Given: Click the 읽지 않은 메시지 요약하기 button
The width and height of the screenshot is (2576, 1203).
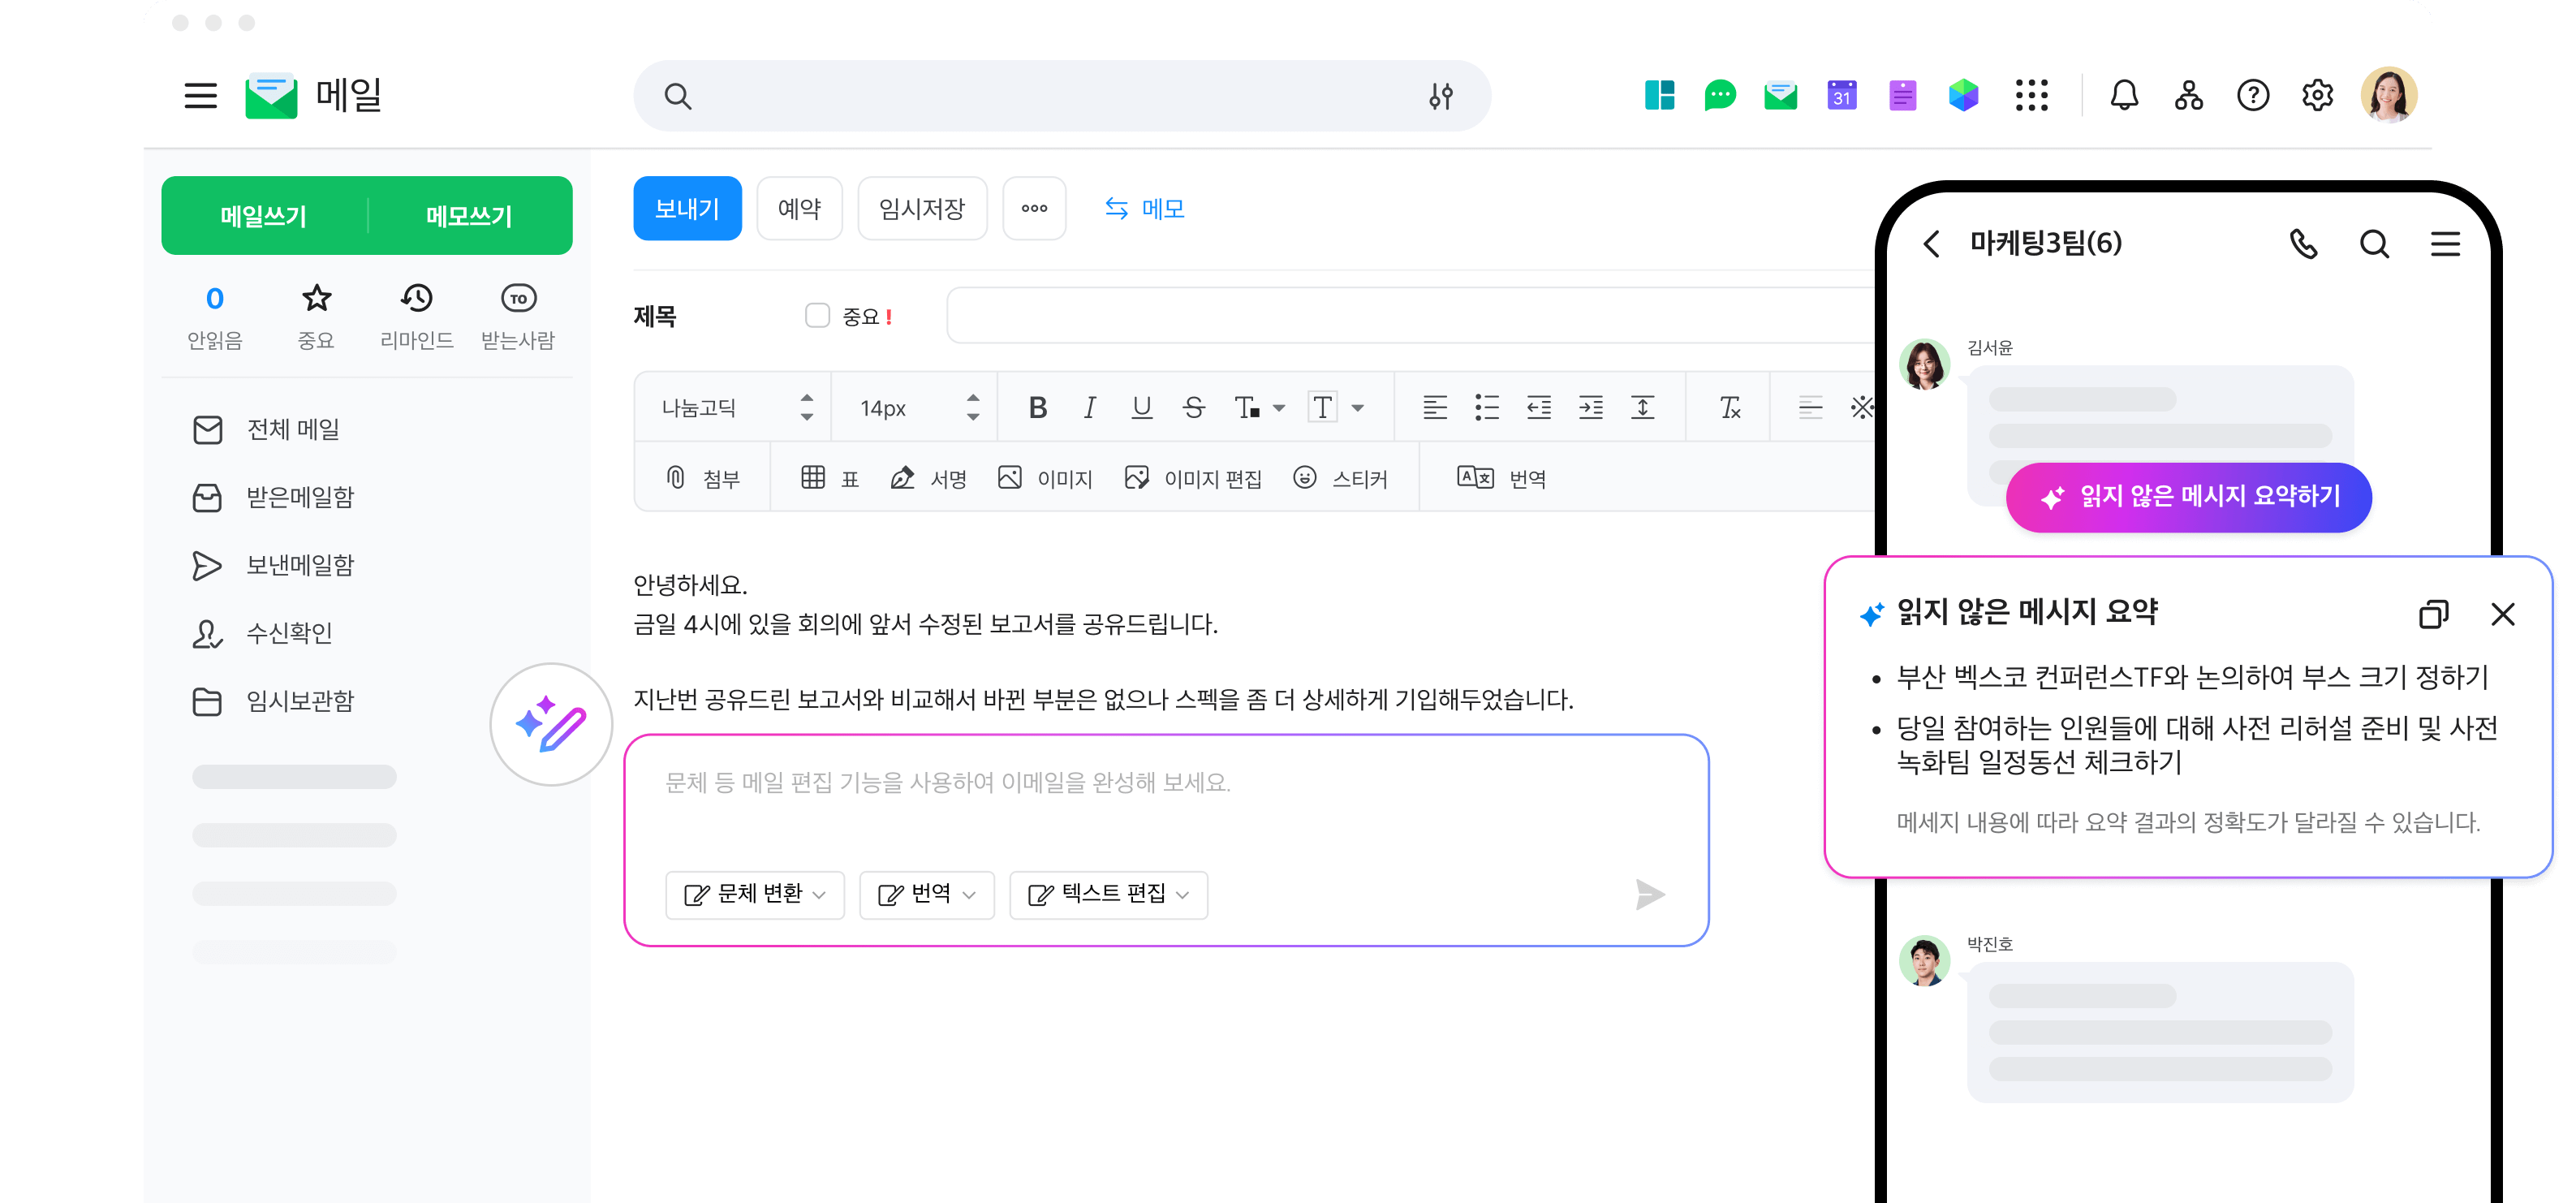Looking at the screenshot, I should pos(2188,496).
